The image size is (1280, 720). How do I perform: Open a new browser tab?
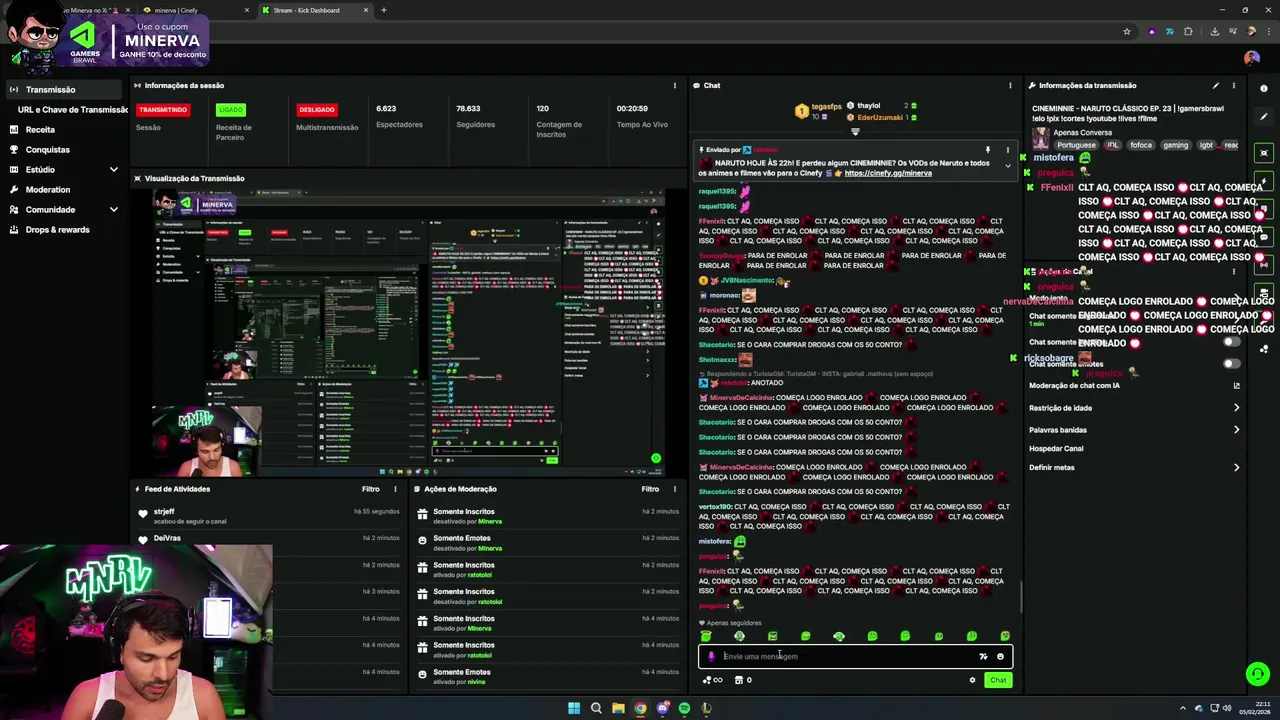[x=383, y=10]
